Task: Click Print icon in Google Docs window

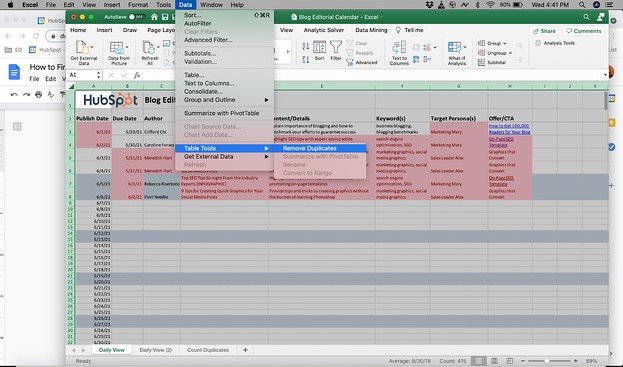Action: 39,95
